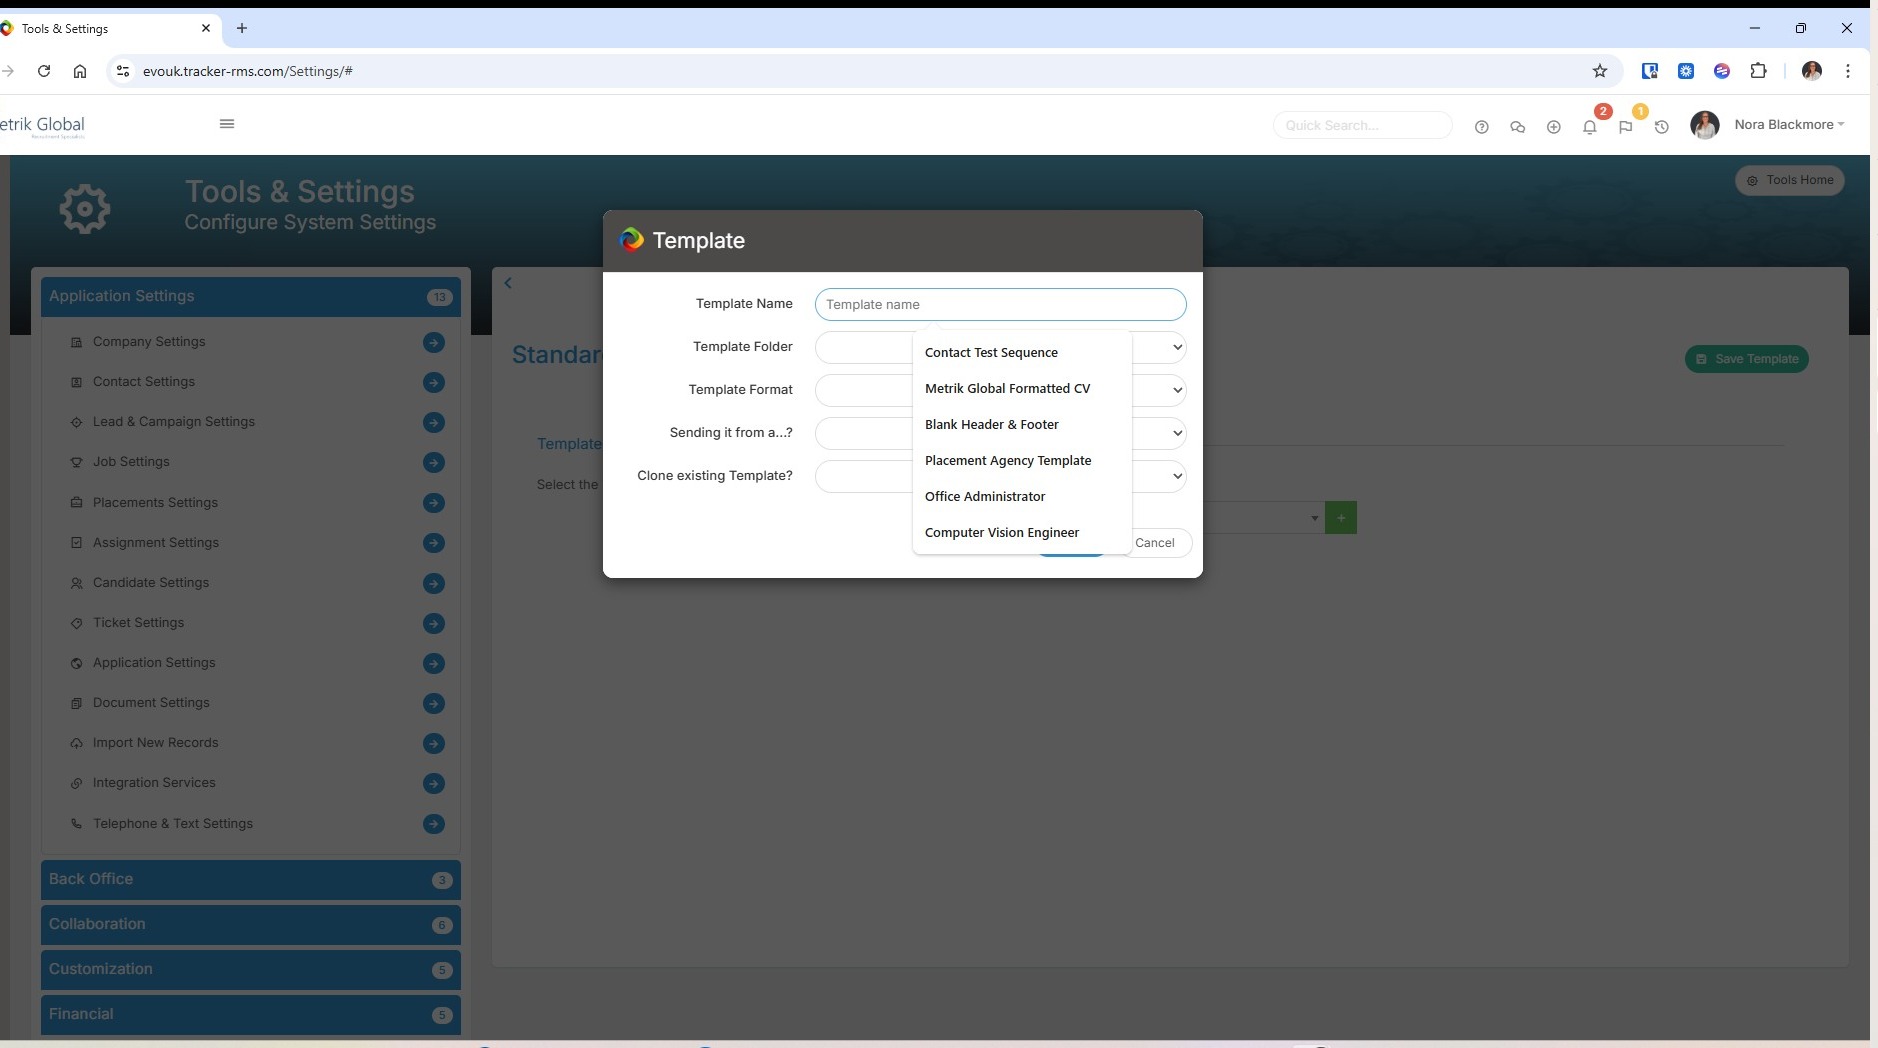This screenshot has width=1878, height=1048.
Task: Open Integration Services
Action: [x=154, y=783]
